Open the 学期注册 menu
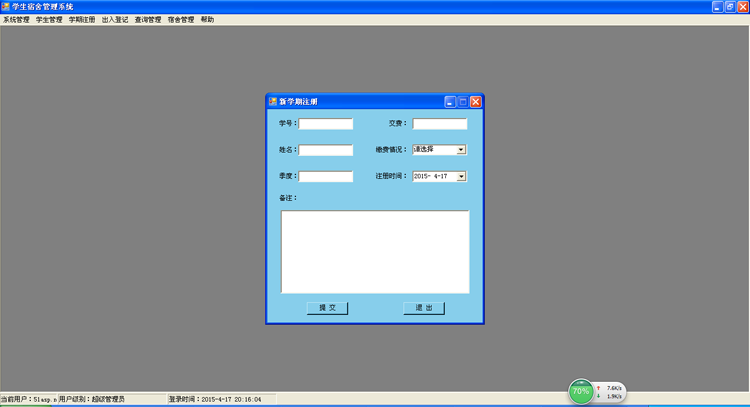 [82, 20]
